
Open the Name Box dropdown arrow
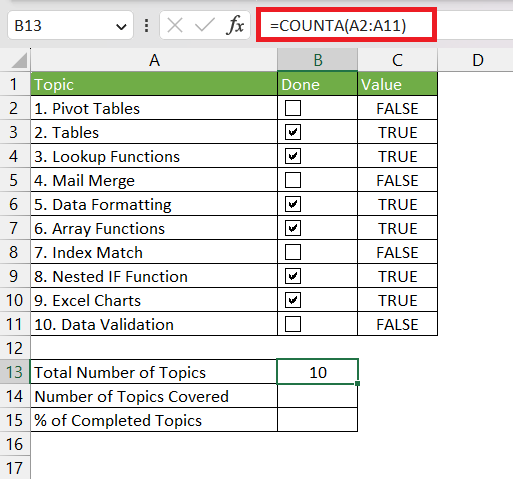(121, 26)
